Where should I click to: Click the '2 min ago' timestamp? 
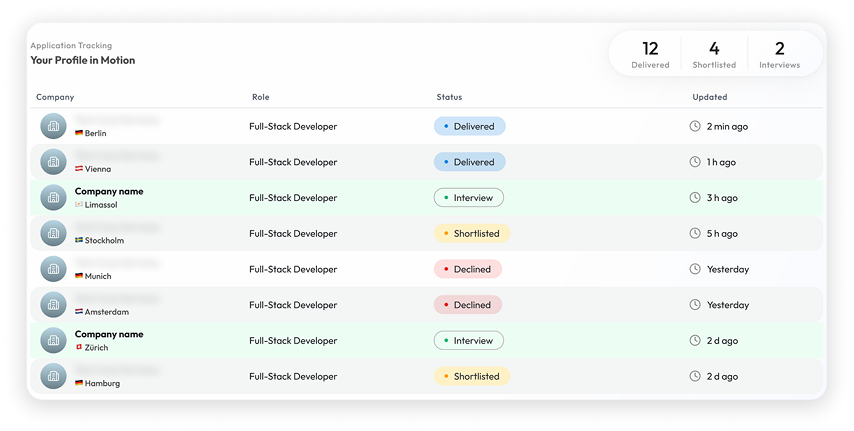point(727,126)
